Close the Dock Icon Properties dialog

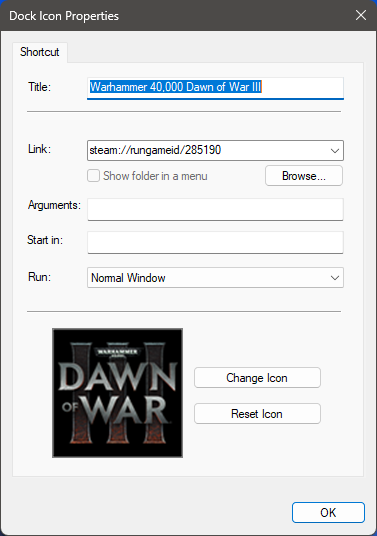(361, 15)
